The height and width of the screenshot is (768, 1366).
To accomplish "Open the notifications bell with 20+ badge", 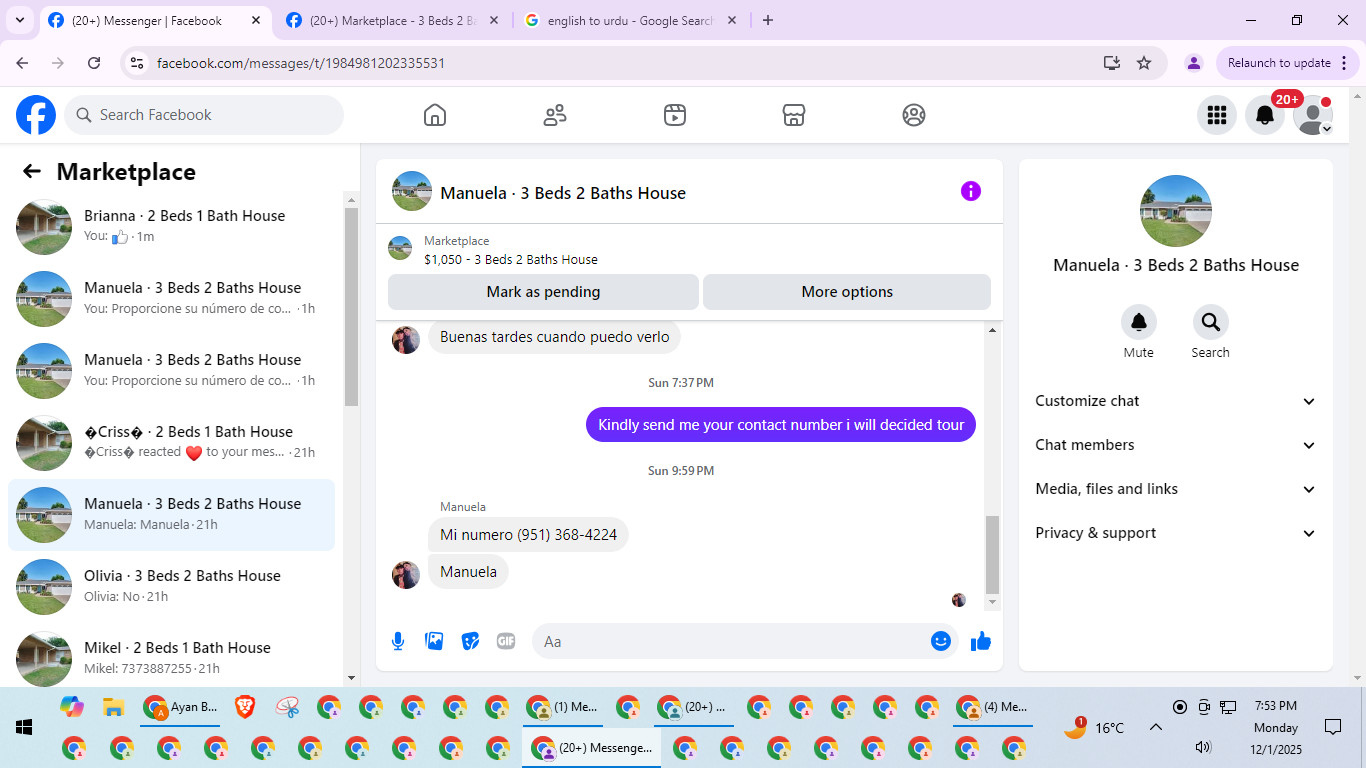I will coord(1265,115).
